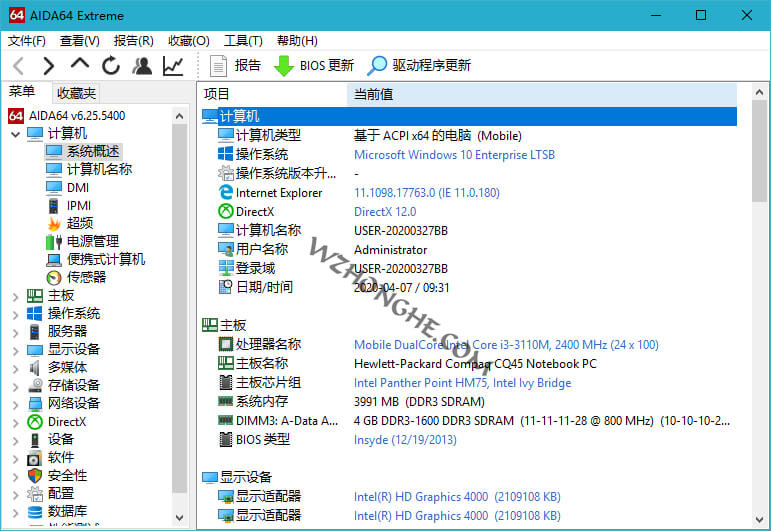Screen dimensions: 771x531
Task: Collapse the 计算机 tree node
Action: click(x=15, y=134)
